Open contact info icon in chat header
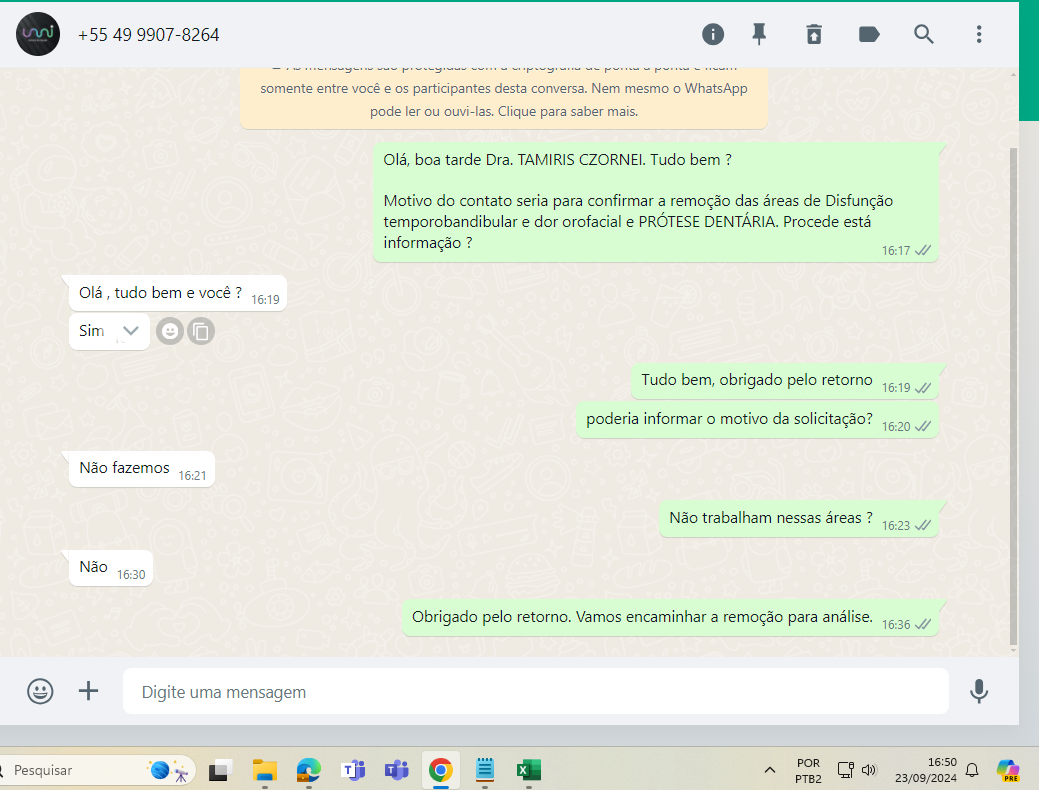 pyautogui.click(x=713, y=34)
